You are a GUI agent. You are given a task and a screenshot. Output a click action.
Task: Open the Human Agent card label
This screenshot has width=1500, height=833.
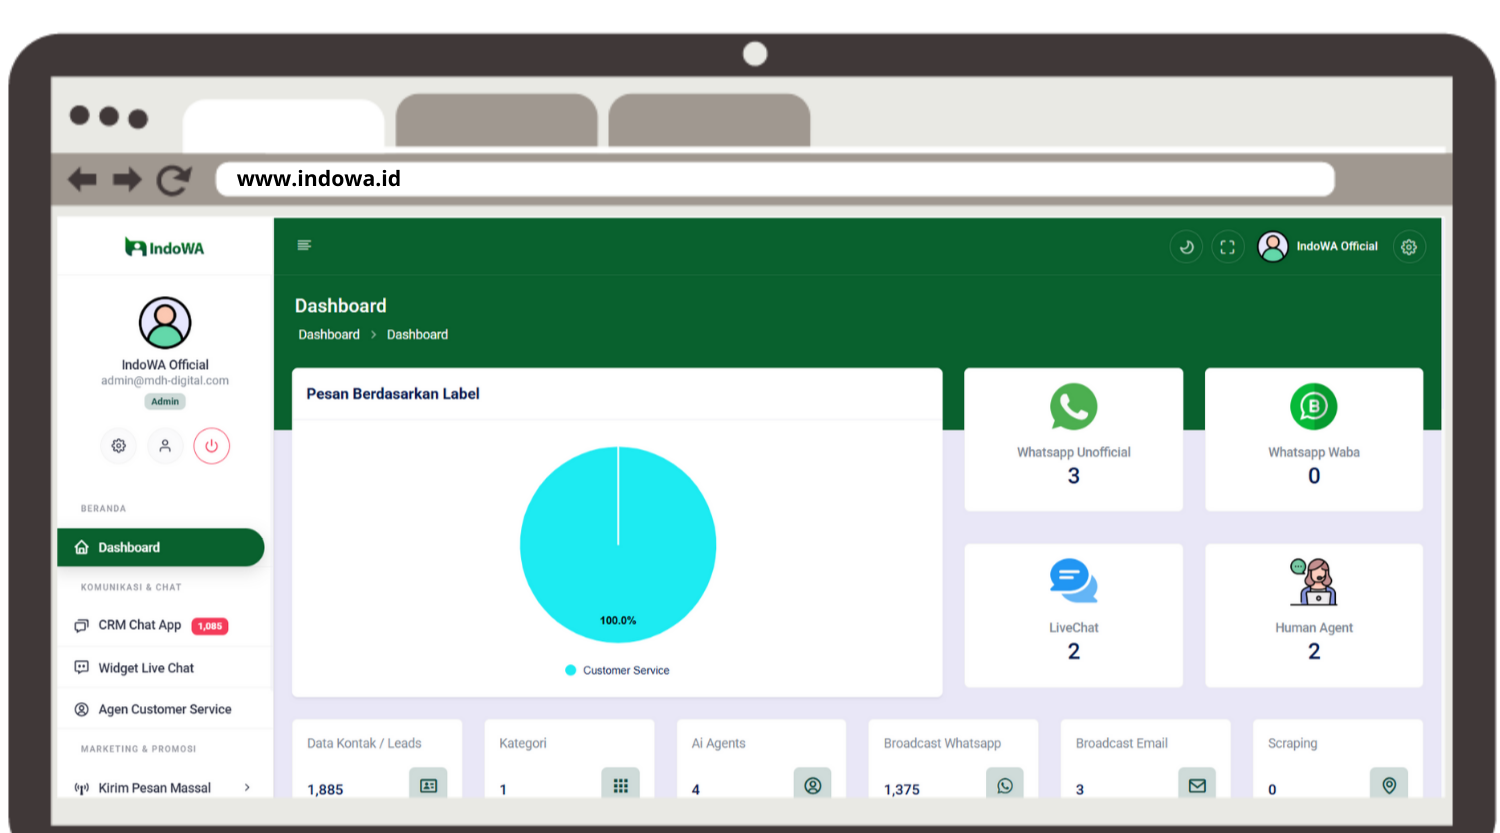1313,628
